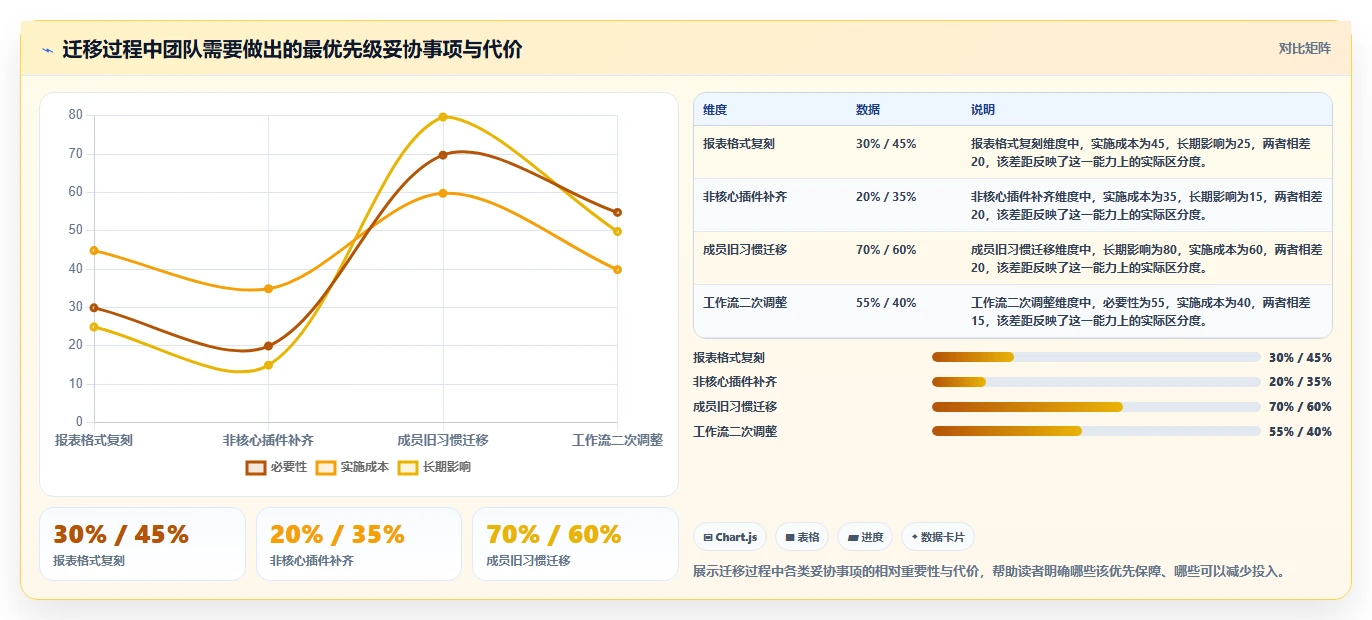Image resolution: width=1372 pixels, height=620 pixels.
Task: Click 必要性 data point at 成员旧习惯迁移 (70)
Action: (443, 155)
